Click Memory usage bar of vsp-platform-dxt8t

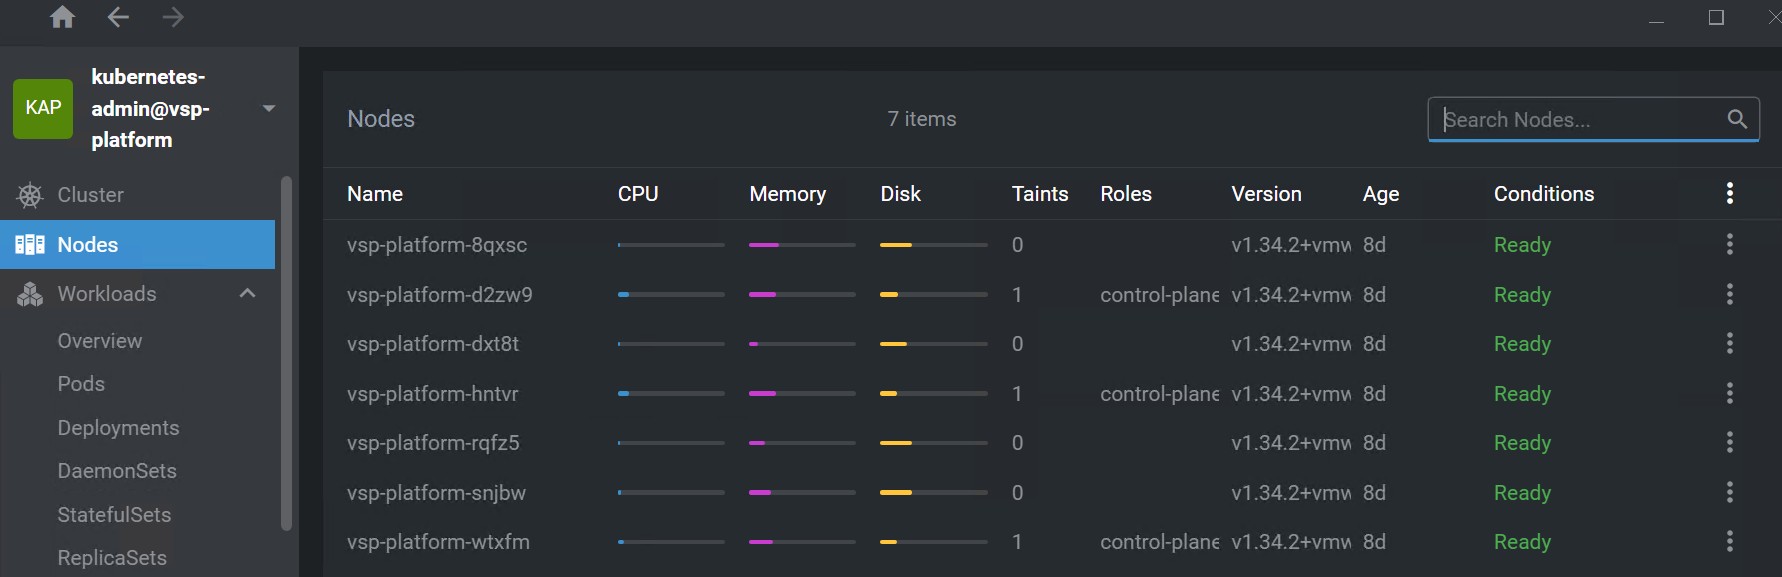(802, 343)
